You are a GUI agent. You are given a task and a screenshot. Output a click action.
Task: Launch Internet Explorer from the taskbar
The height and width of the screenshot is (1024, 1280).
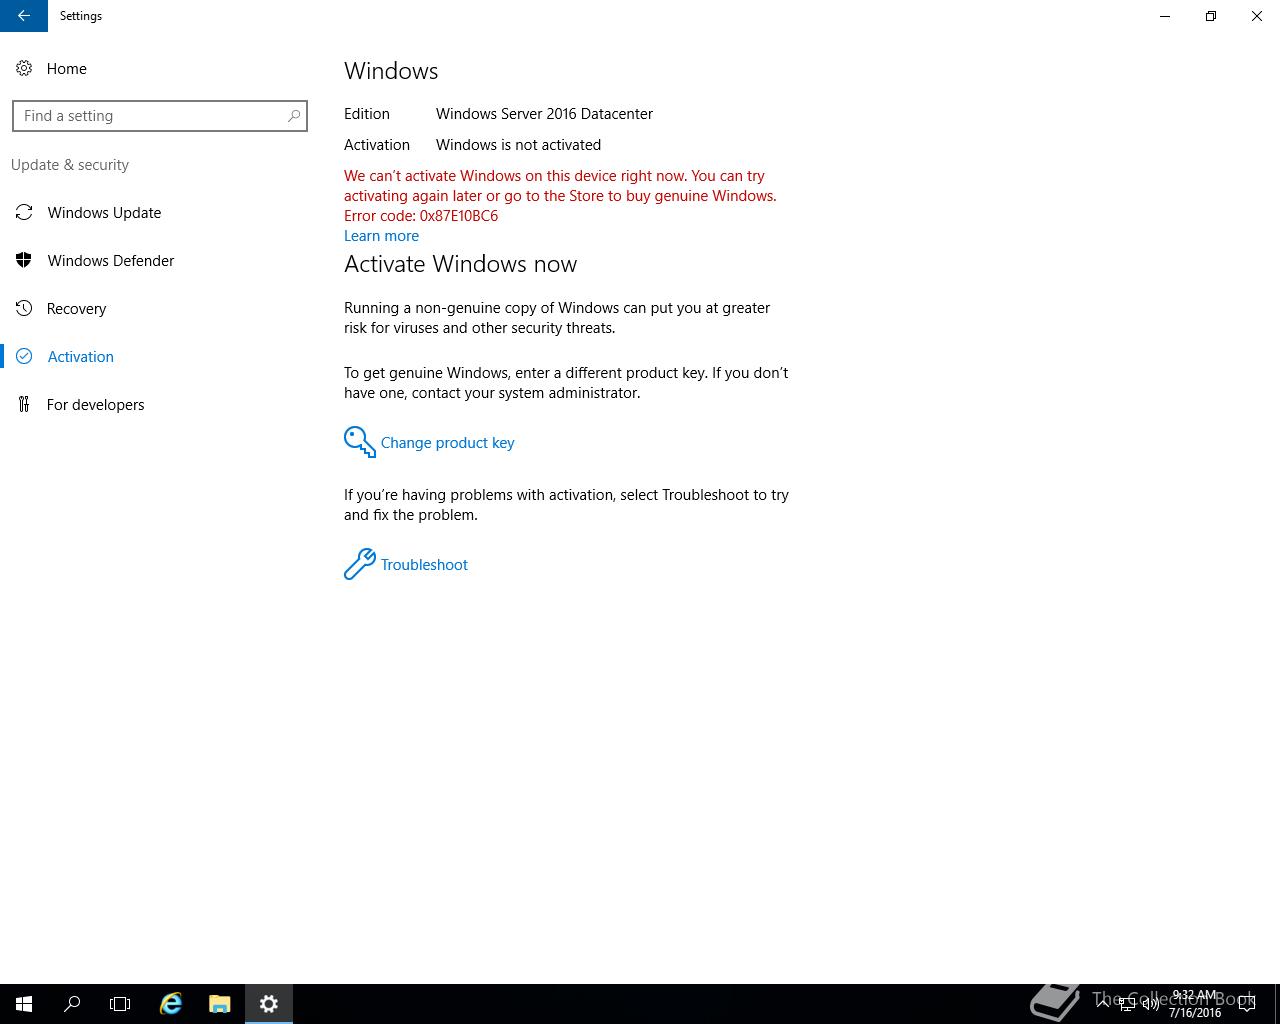[x=171, y=1004]
